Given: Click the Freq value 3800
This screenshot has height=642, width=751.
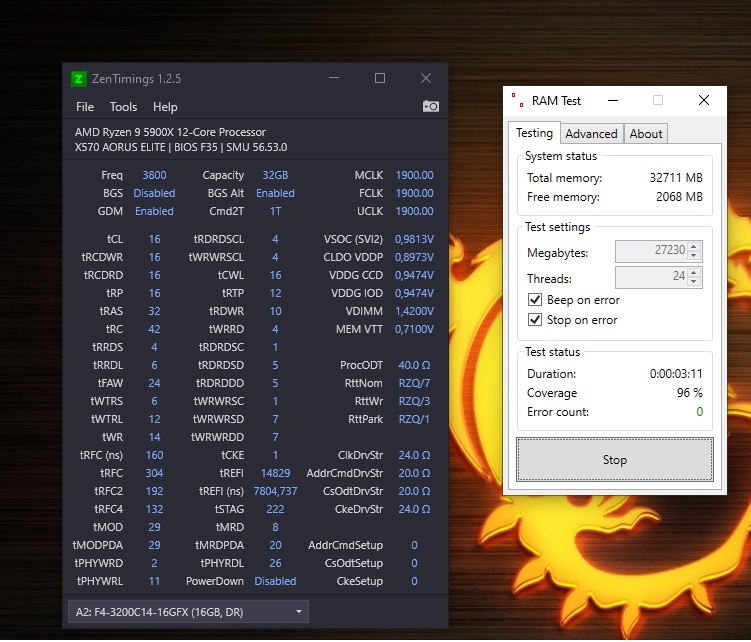Looking at the screenshot, I should 154,175.
